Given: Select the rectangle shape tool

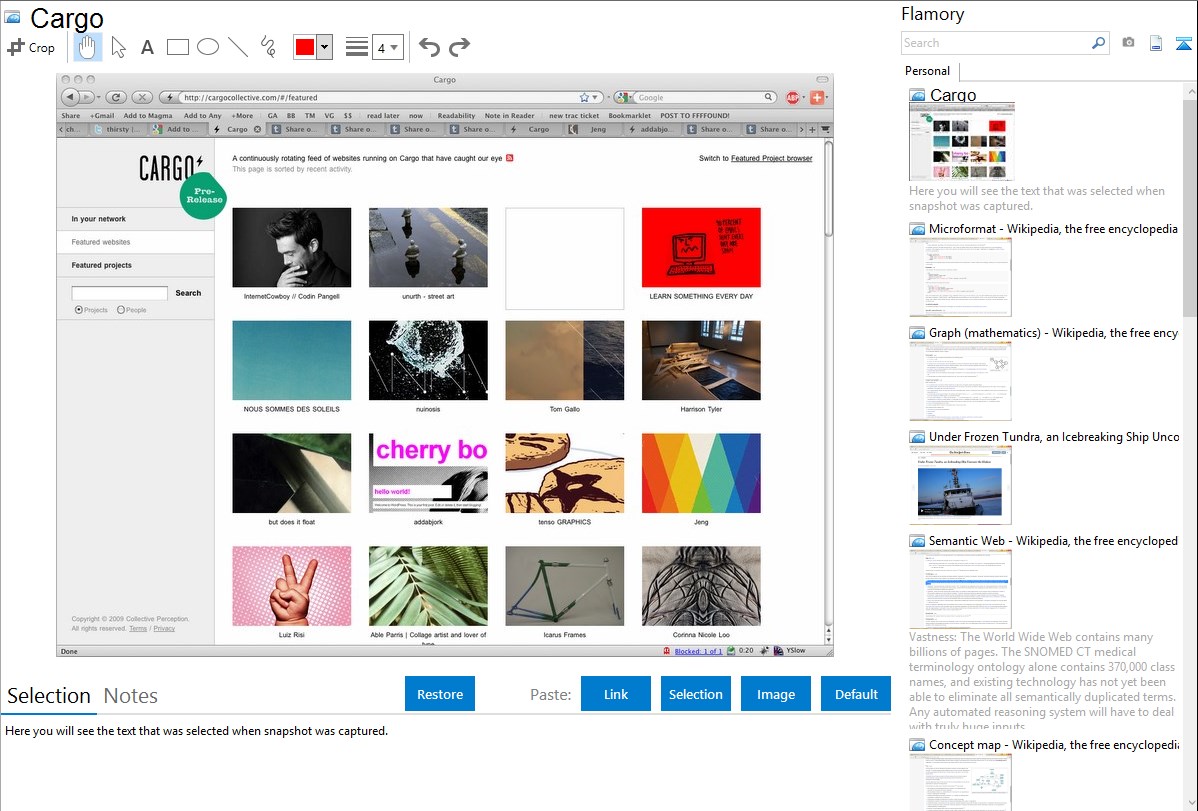Looking at the screenshot, I should coord(178,47).
